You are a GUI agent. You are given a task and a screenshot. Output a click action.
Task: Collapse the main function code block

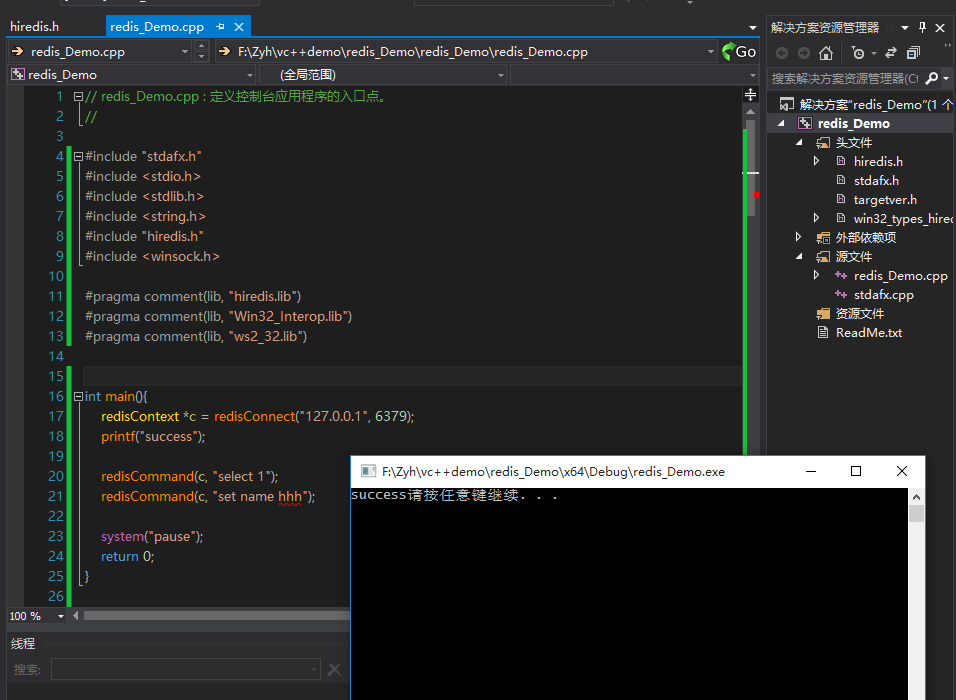click(78, 396)
